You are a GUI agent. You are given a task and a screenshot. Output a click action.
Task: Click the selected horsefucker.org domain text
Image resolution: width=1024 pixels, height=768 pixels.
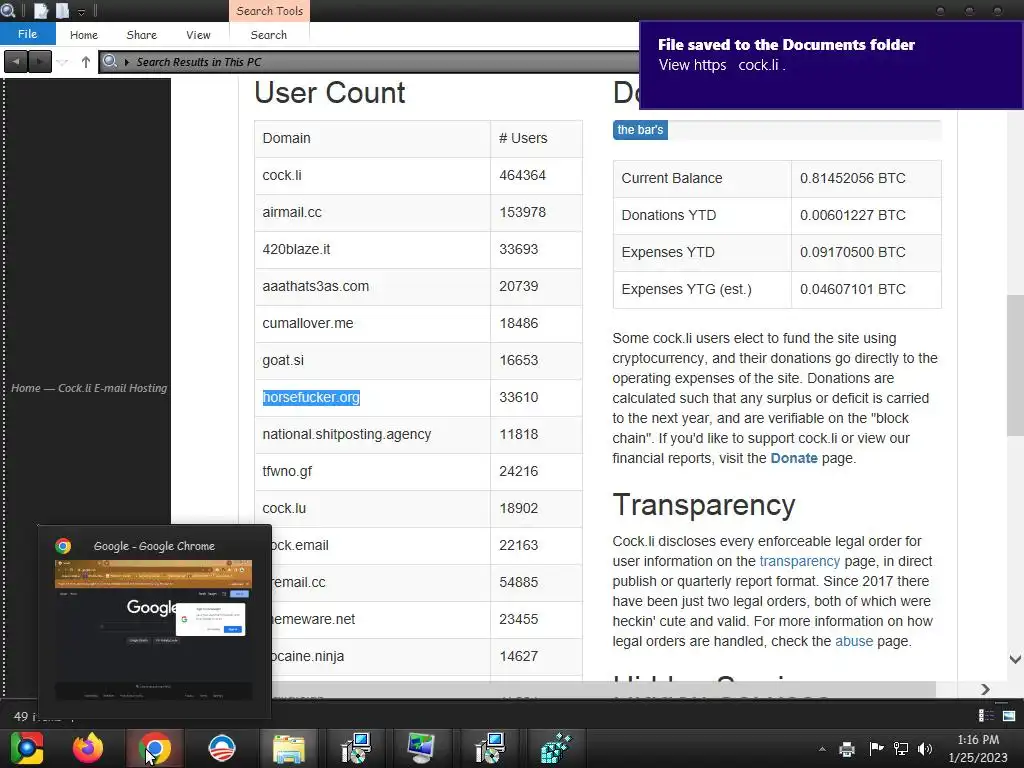click(311, 397)
